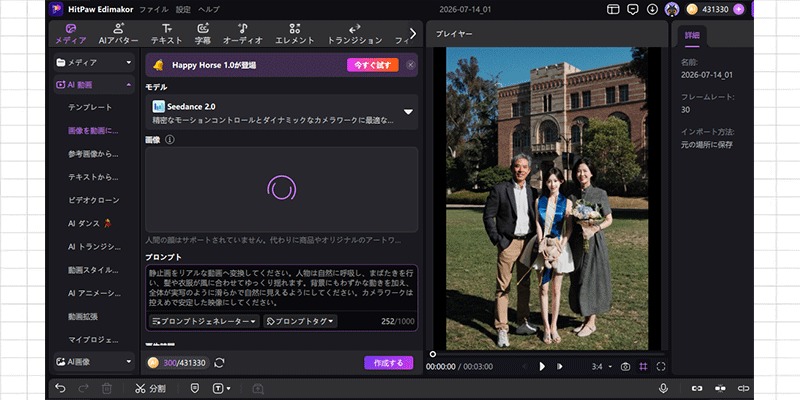
Task: Click into the プロンプト text box
Action: tap(282, 288)
